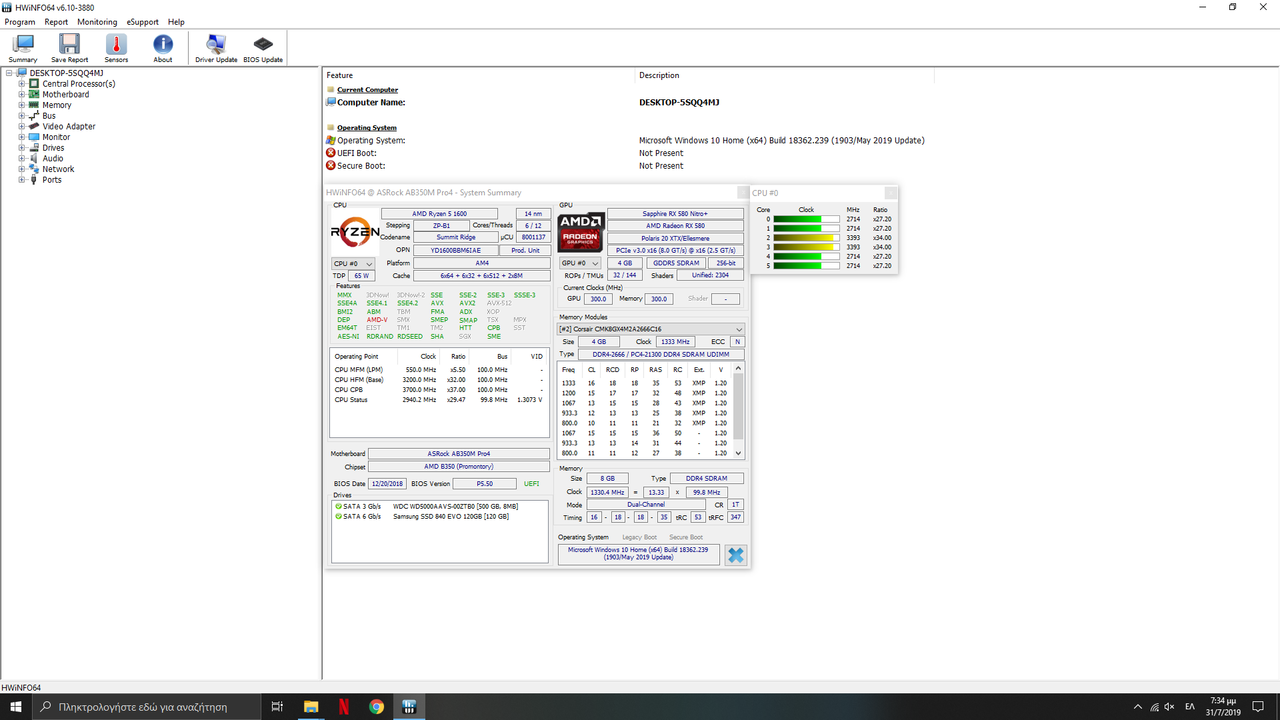Select the Network tree item
This screenshot has width=1280, height=720.
click(58, 169)
